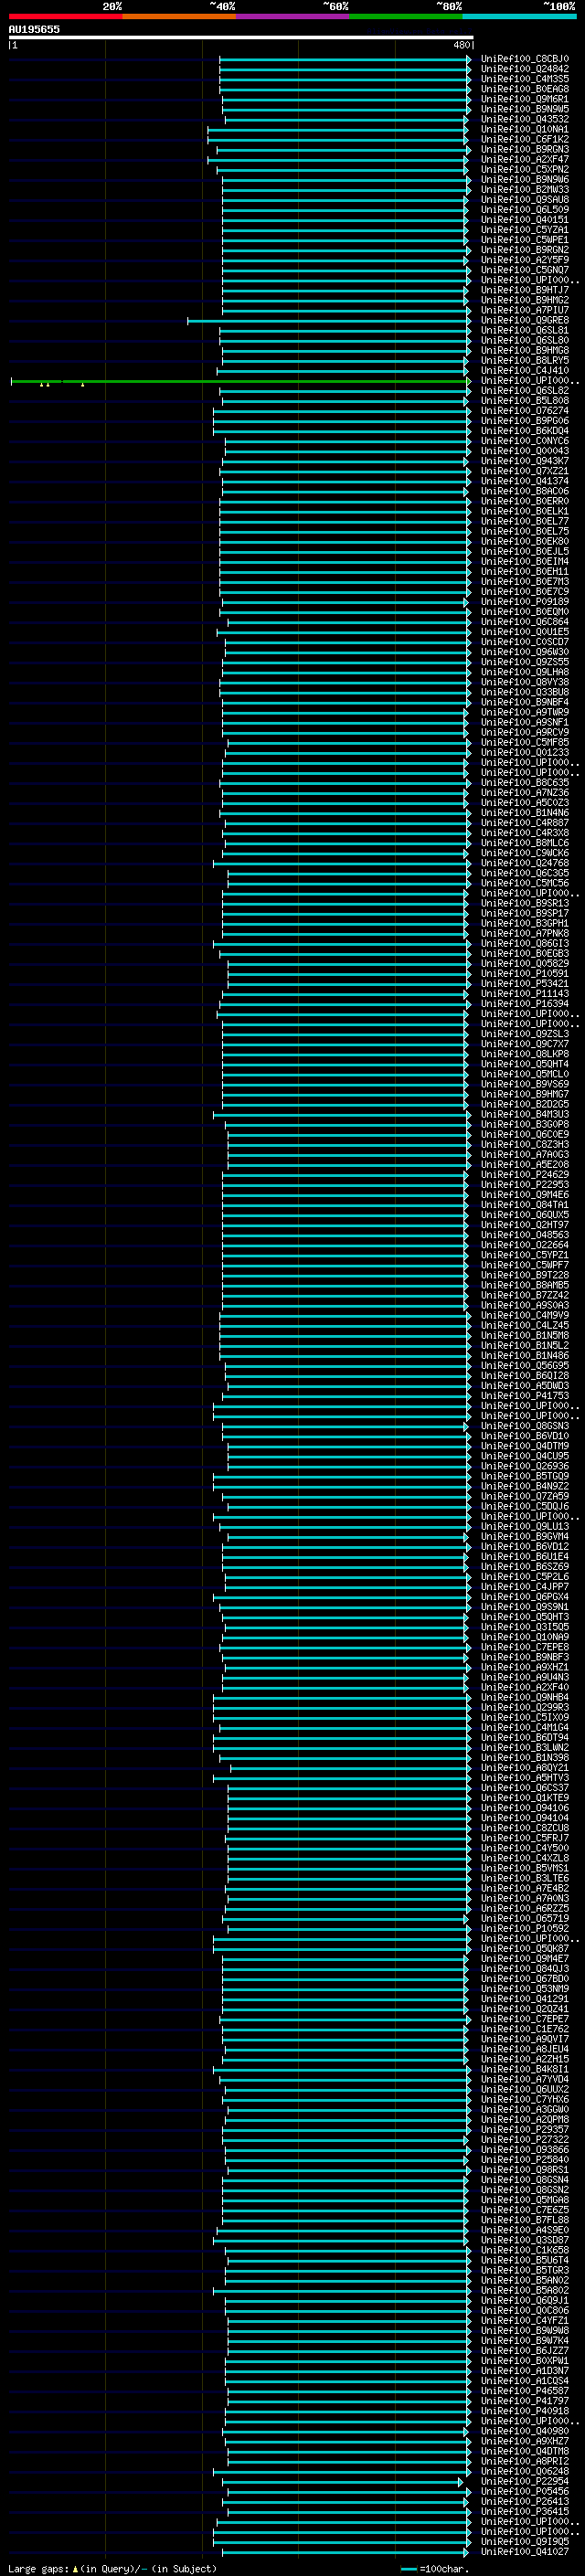Open hit UniRef100_B6QI28
Image resolution: width=585 pixels, height=2576 pixels.
click(x=524, y=1376)
